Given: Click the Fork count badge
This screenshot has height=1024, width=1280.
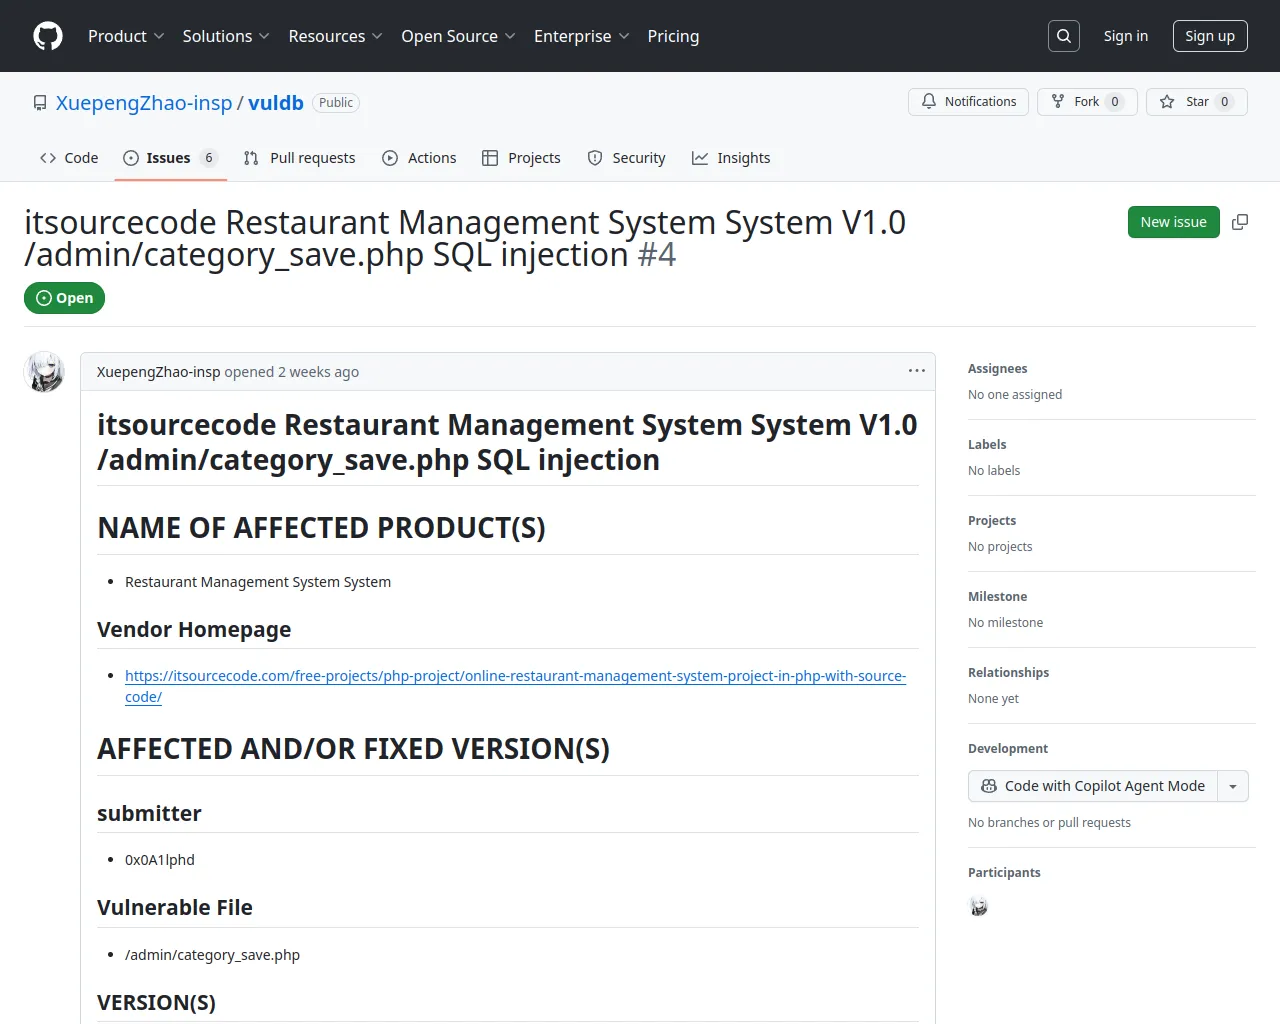Looking at the screenshot, I should [x=1115, y=102].
